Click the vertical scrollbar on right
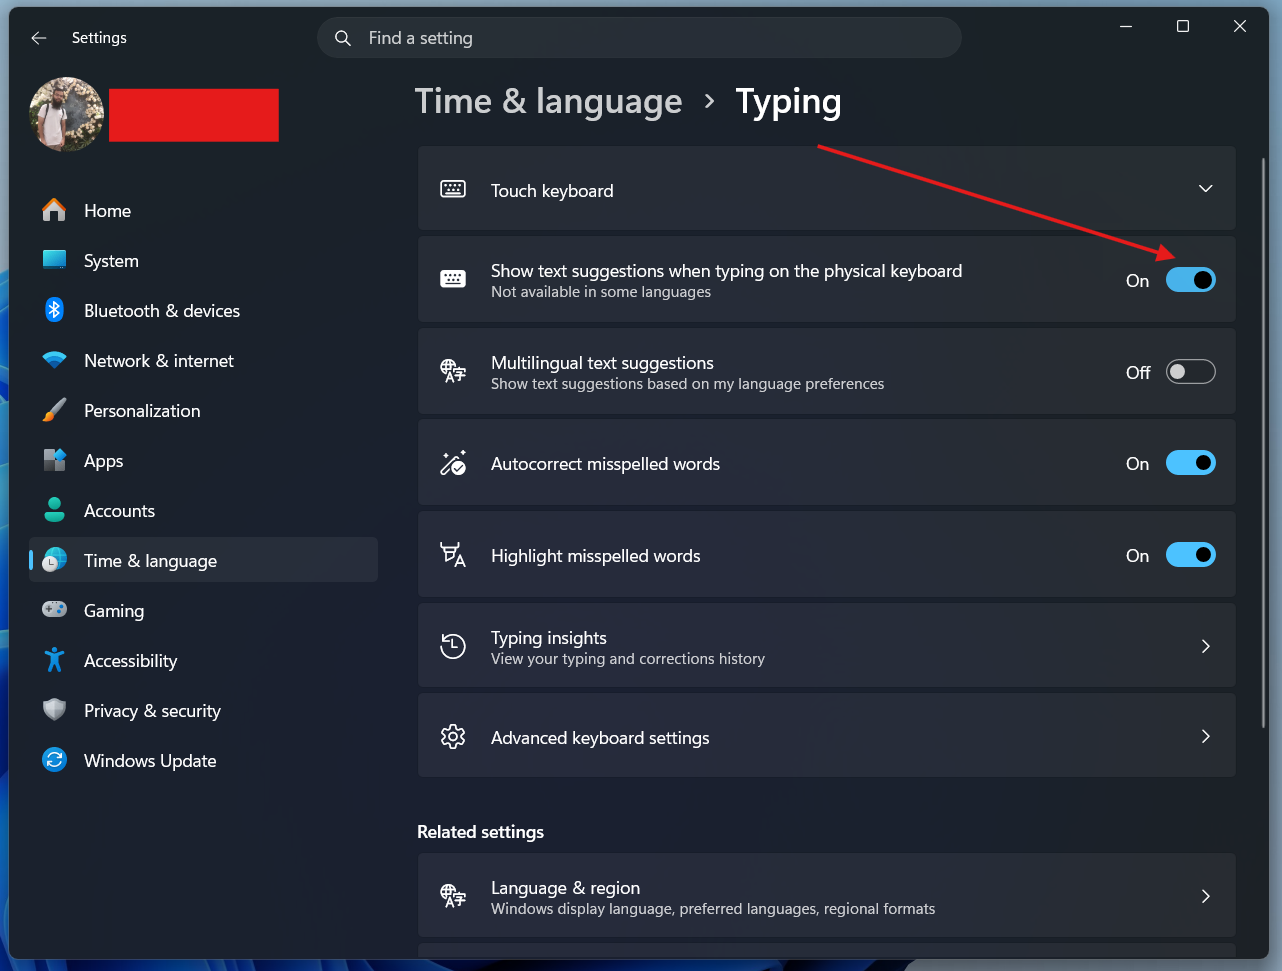 pyautogui.click(x=1263, y=442)
